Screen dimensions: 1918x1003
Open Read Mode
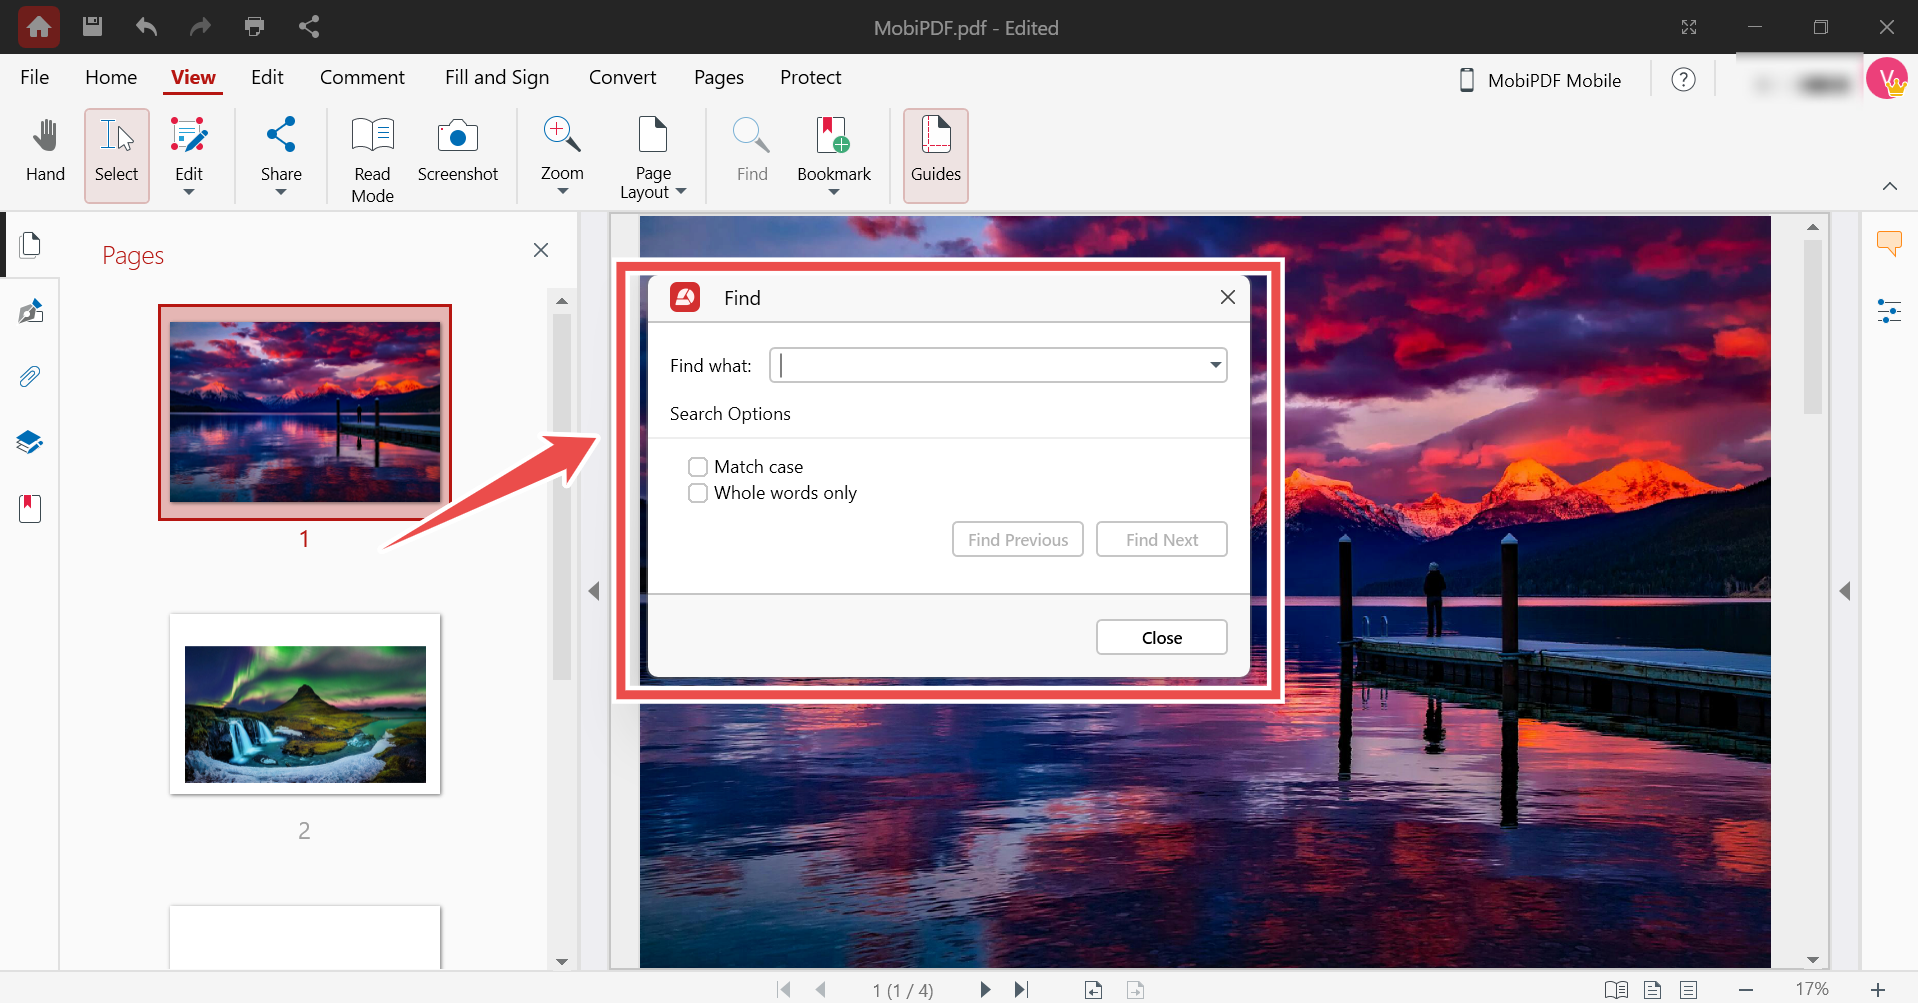pyautogui.click(x=372, y=158)
